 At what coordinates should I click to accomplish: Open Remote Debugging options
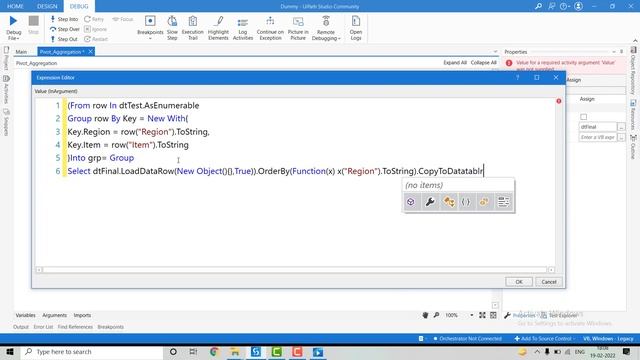[326, 27]
